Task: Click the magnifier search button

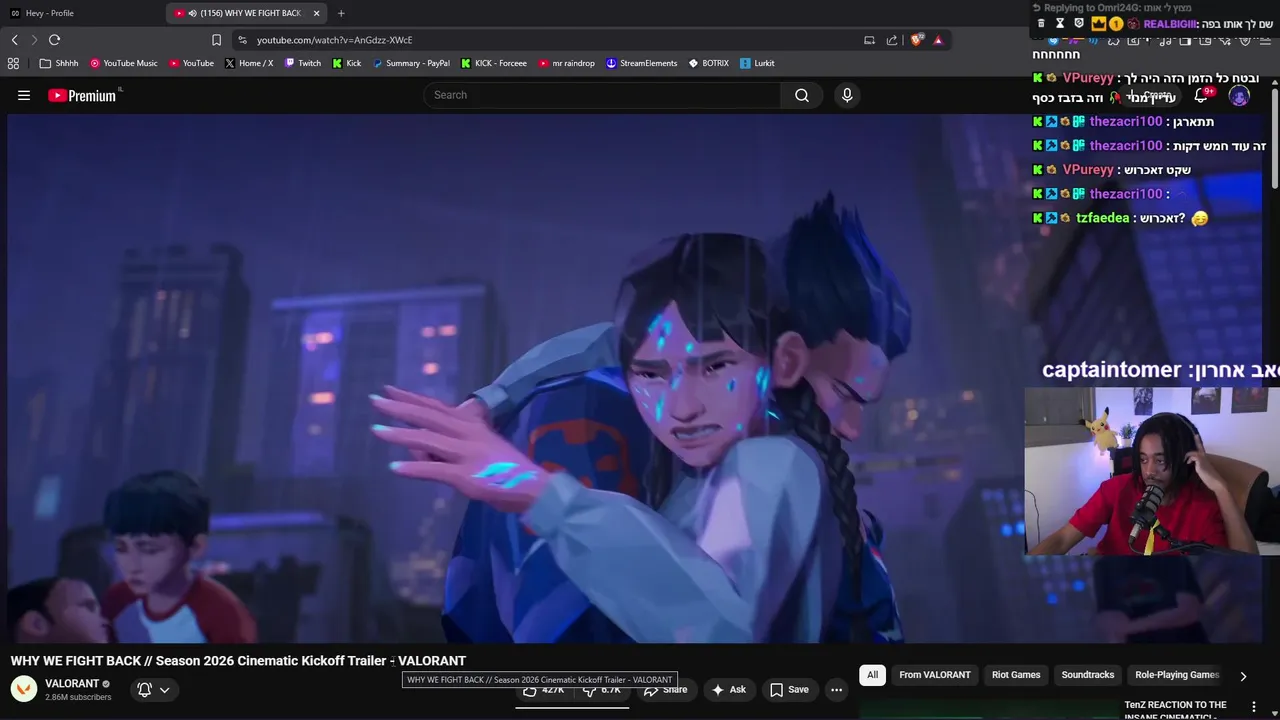Action: pyautogui.click(x=802, y=95)
